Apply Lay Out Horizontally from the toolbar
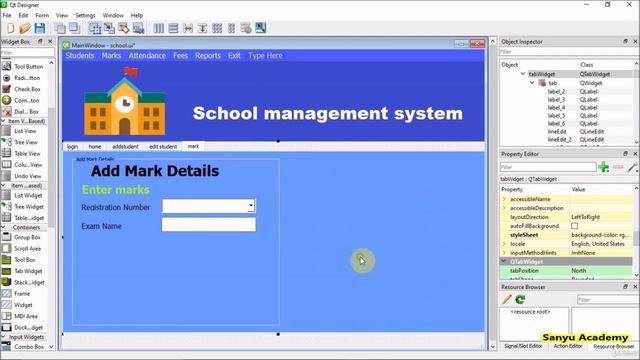Viewport: 640px width, 360px height. [159, 28]
